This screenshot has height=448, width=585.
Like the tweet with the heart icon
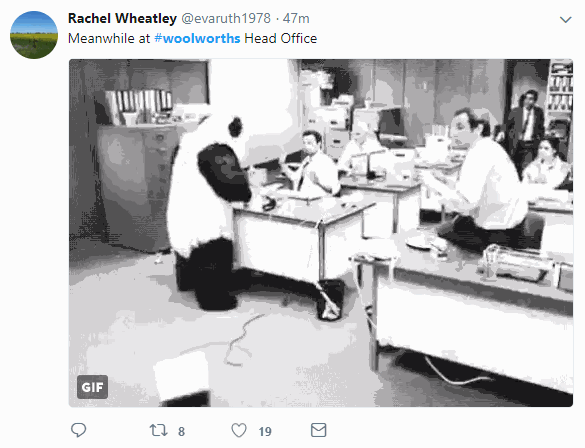[x=239, y=430]
